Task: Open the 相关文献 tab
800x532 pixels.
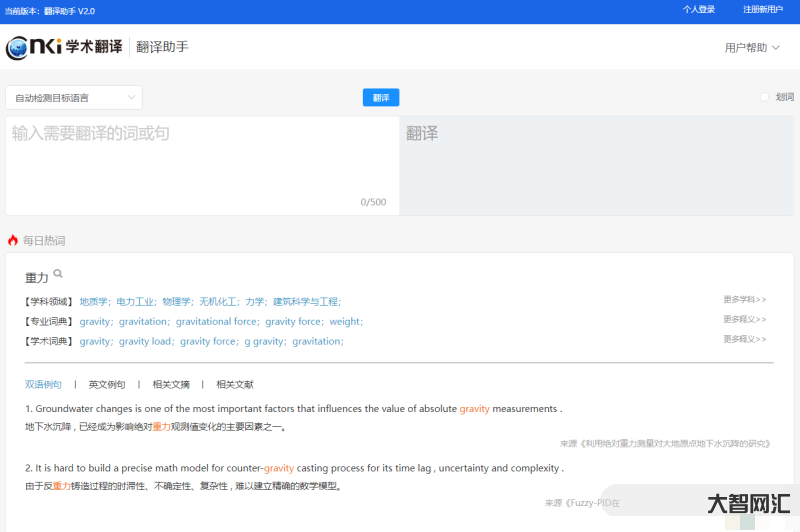Action: pyautogui.click(x=235, y=384)
